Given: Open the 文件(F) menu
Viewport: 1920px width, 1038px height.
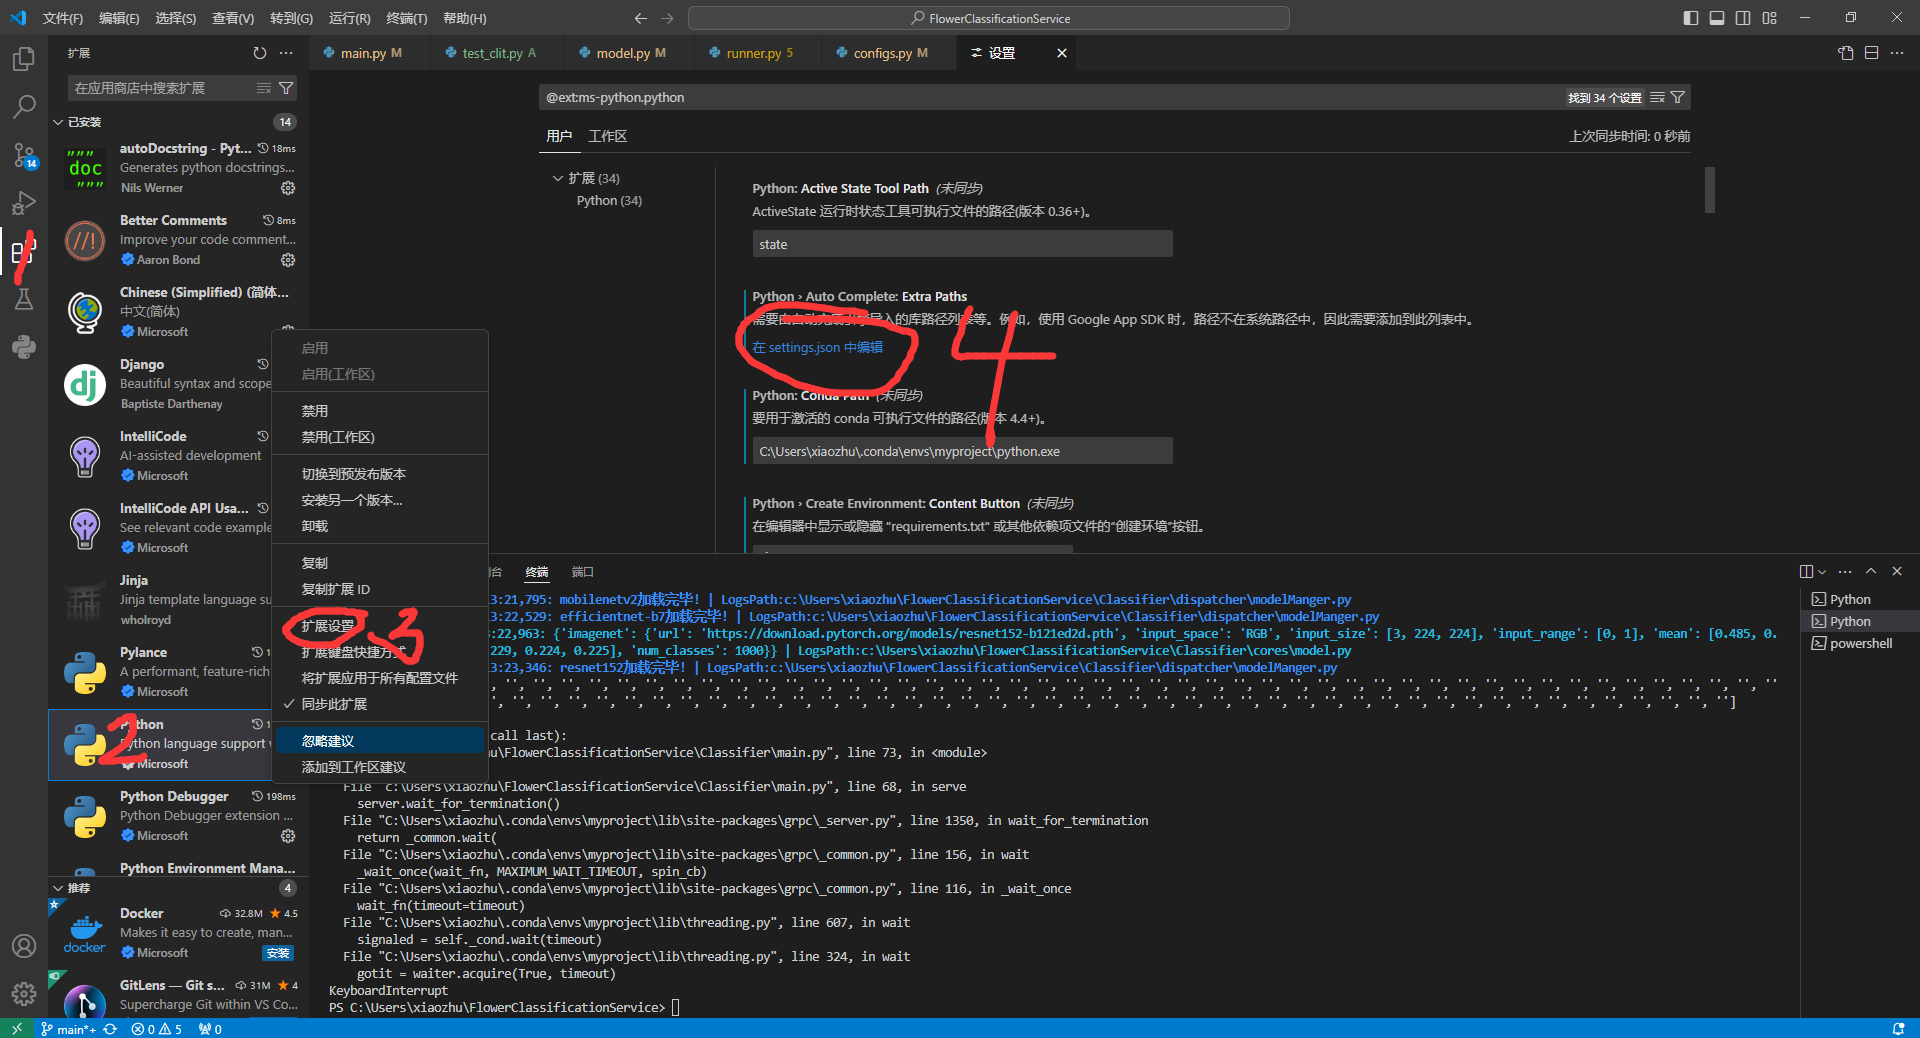Looking at the screenshot, I should tap(63, 18).
